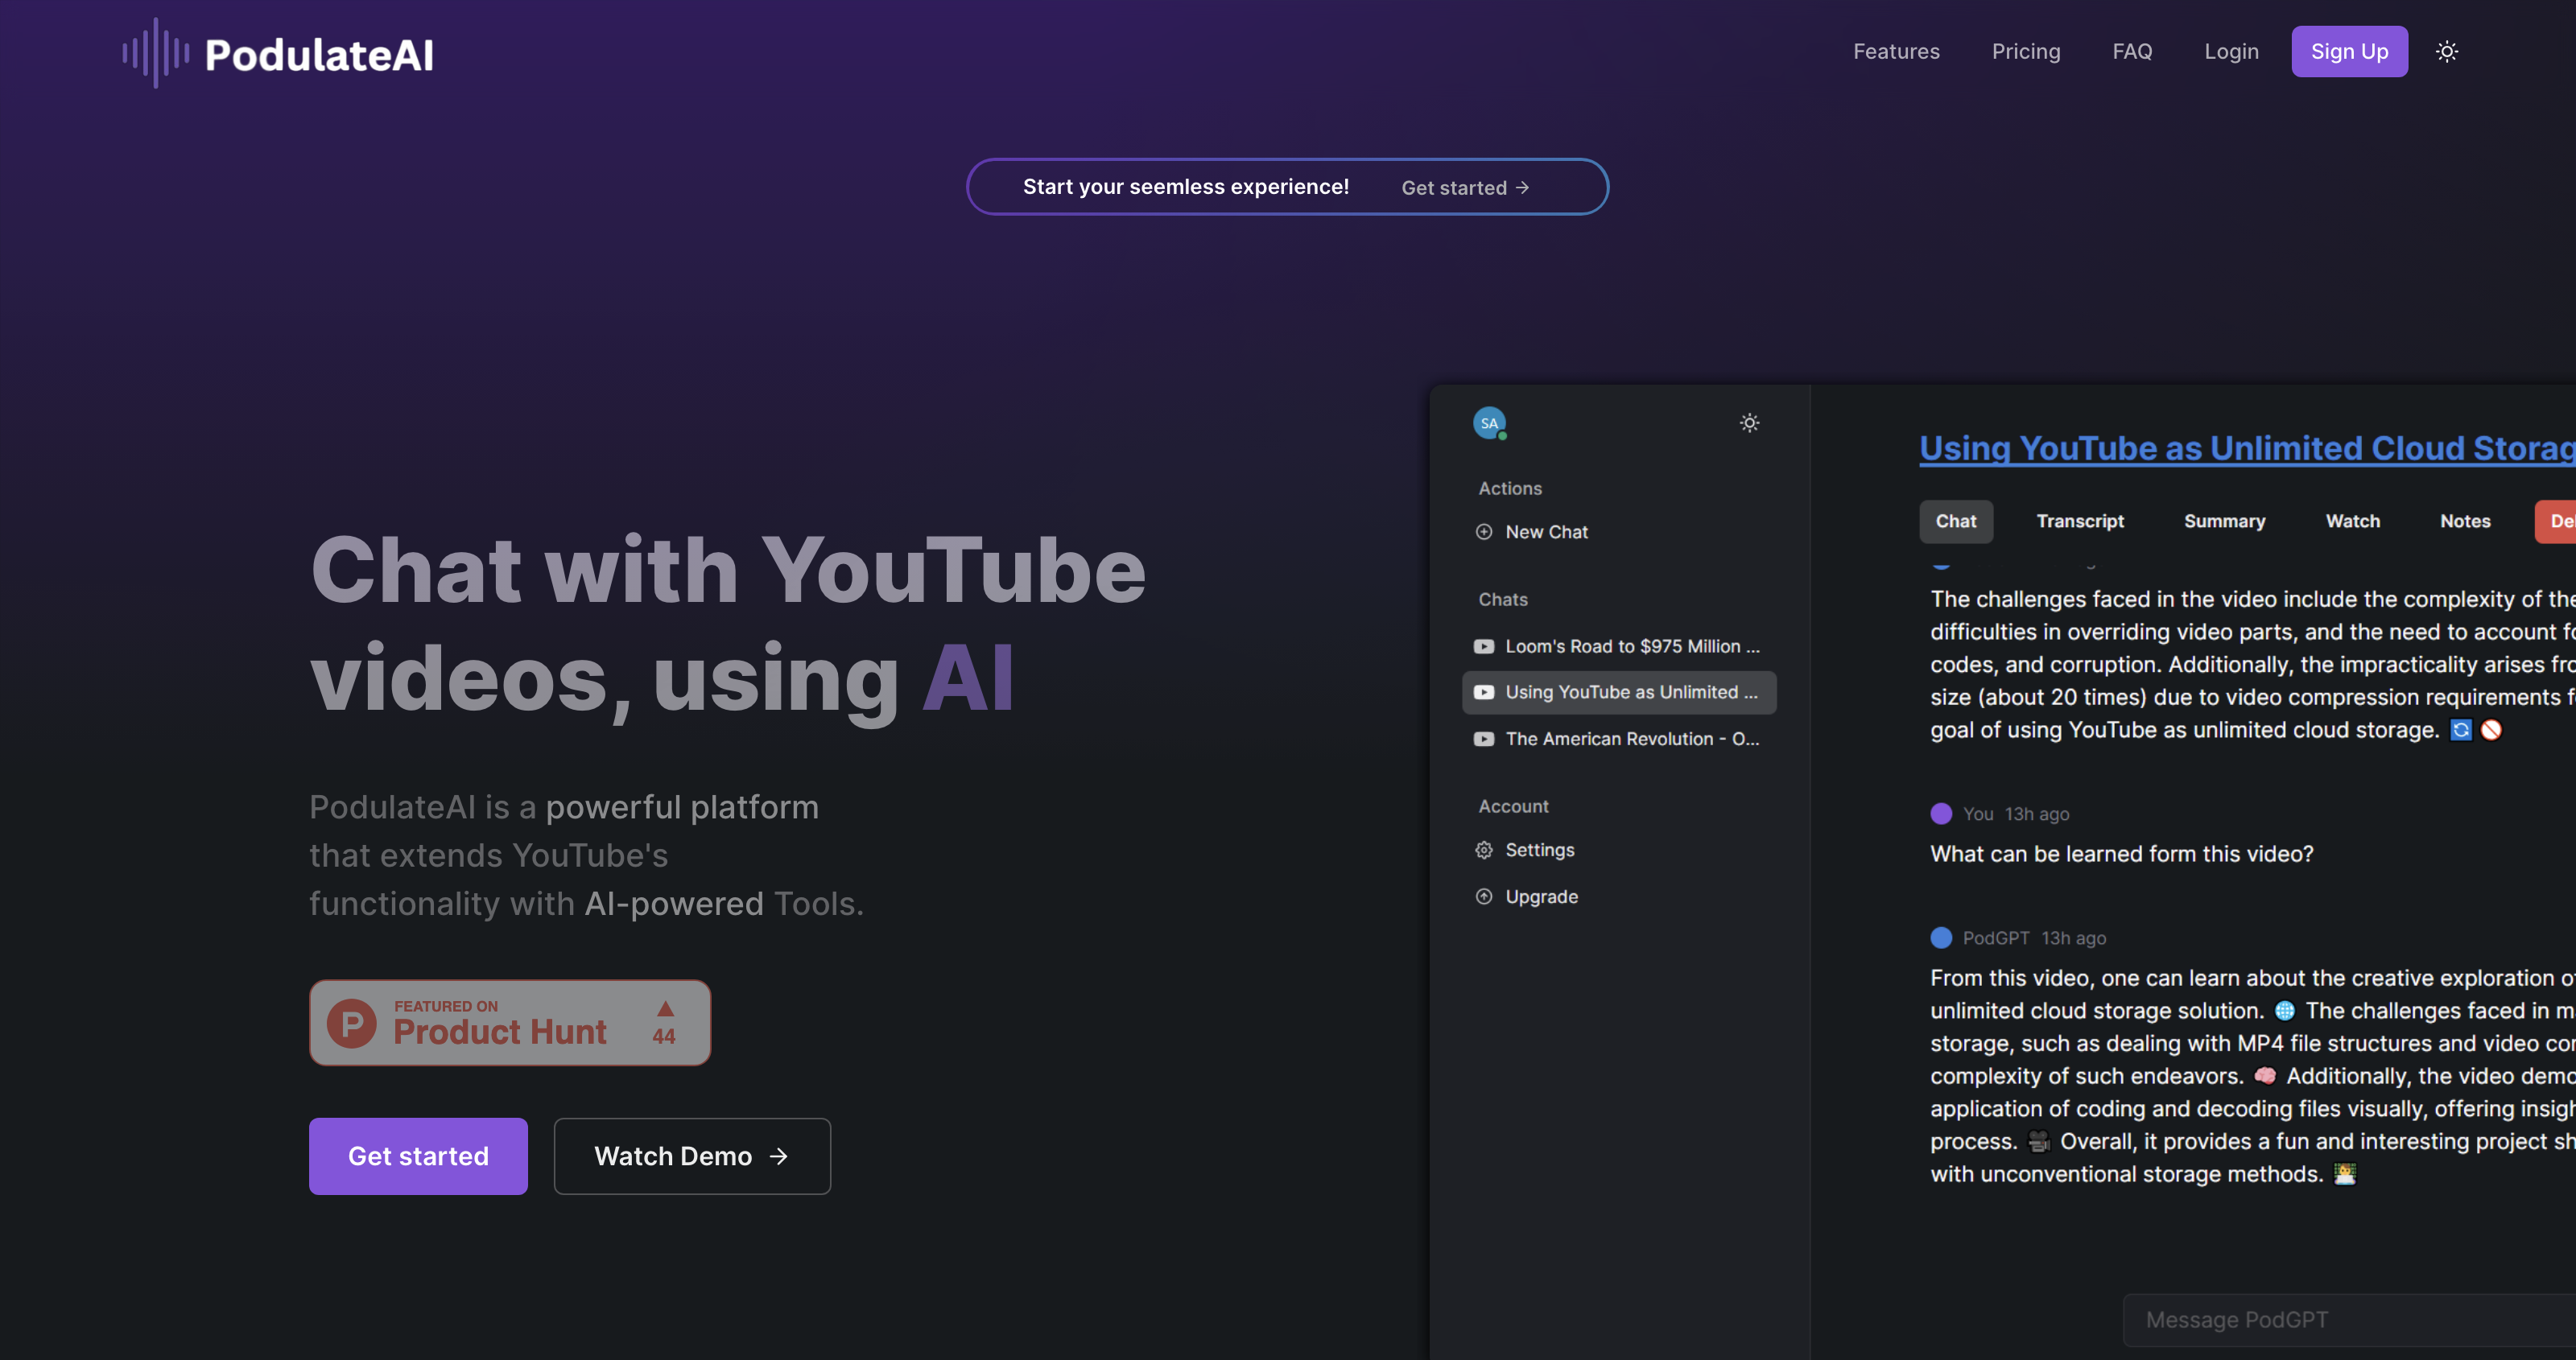Open the Pricing nav link
This screenshot has height=1360, width=2576.
pos(2026,52)
